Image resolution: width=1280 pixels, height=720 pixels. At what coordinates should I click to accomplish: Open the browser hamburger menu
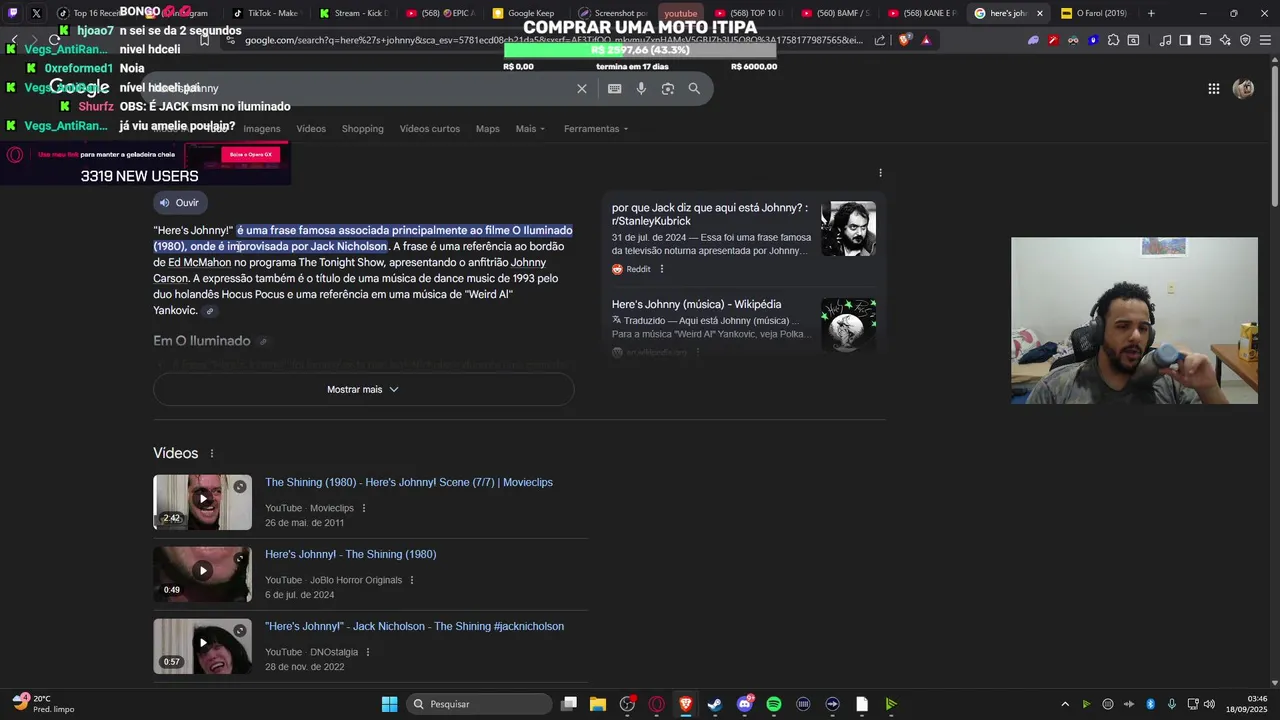(x=1265, y=40)
